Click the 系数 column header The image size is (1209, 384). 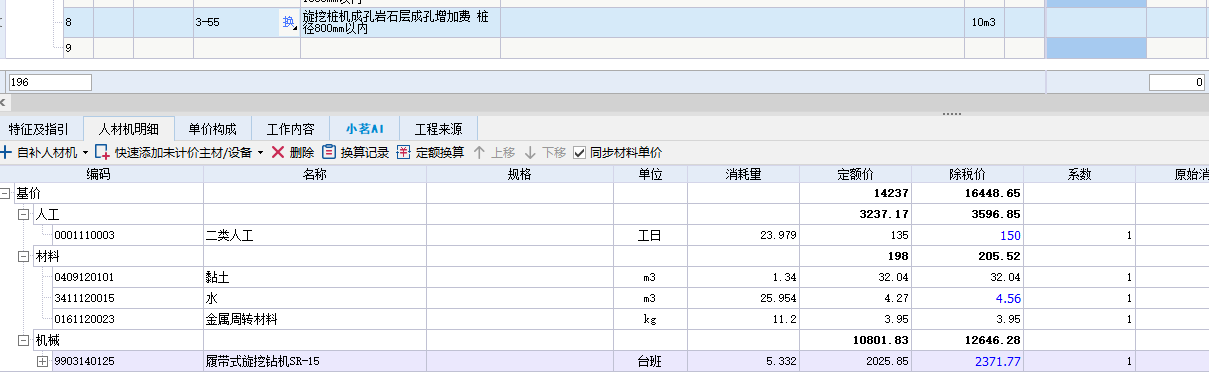point(1079,173)
